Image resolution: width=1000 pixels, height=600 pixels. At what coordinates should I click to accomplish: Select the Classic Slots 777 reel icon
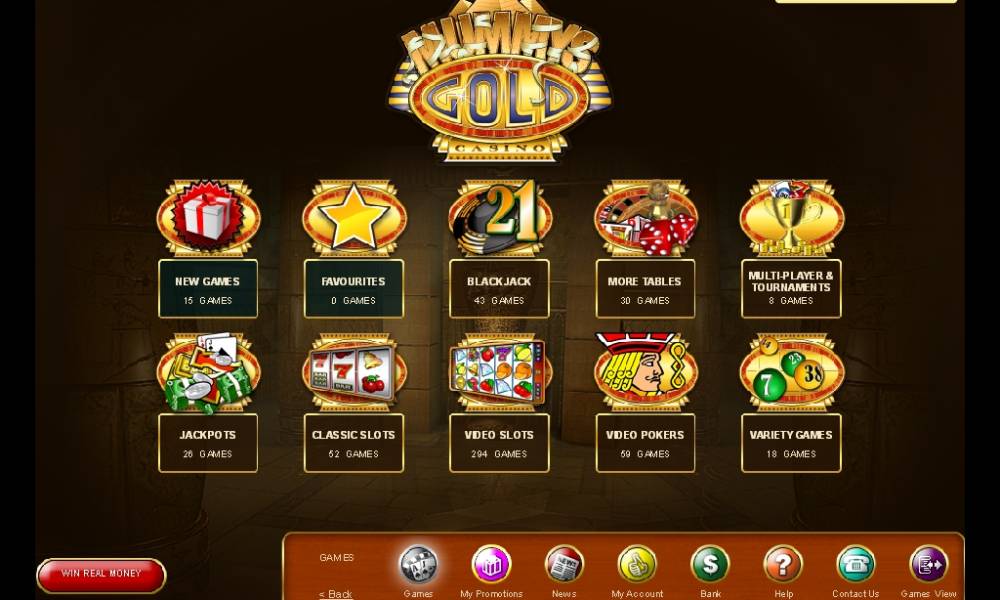tap(354, 372)
